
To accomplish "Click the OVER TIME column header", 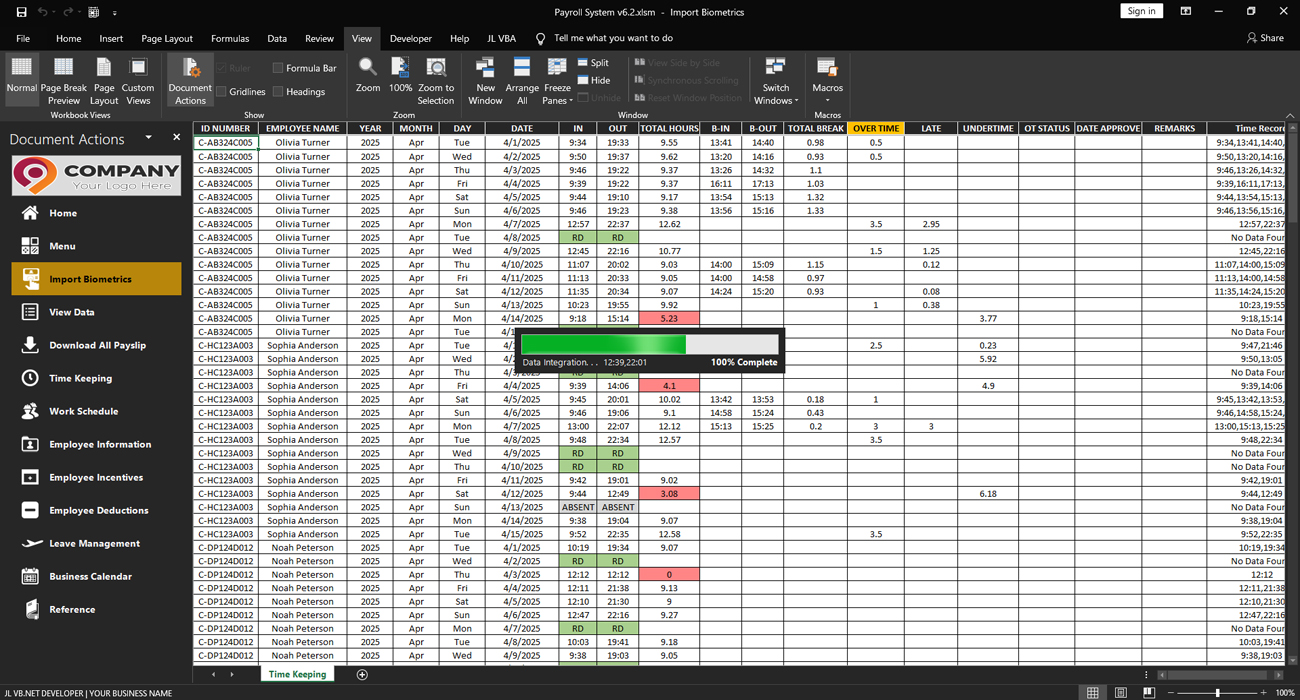I will point(876,128).
